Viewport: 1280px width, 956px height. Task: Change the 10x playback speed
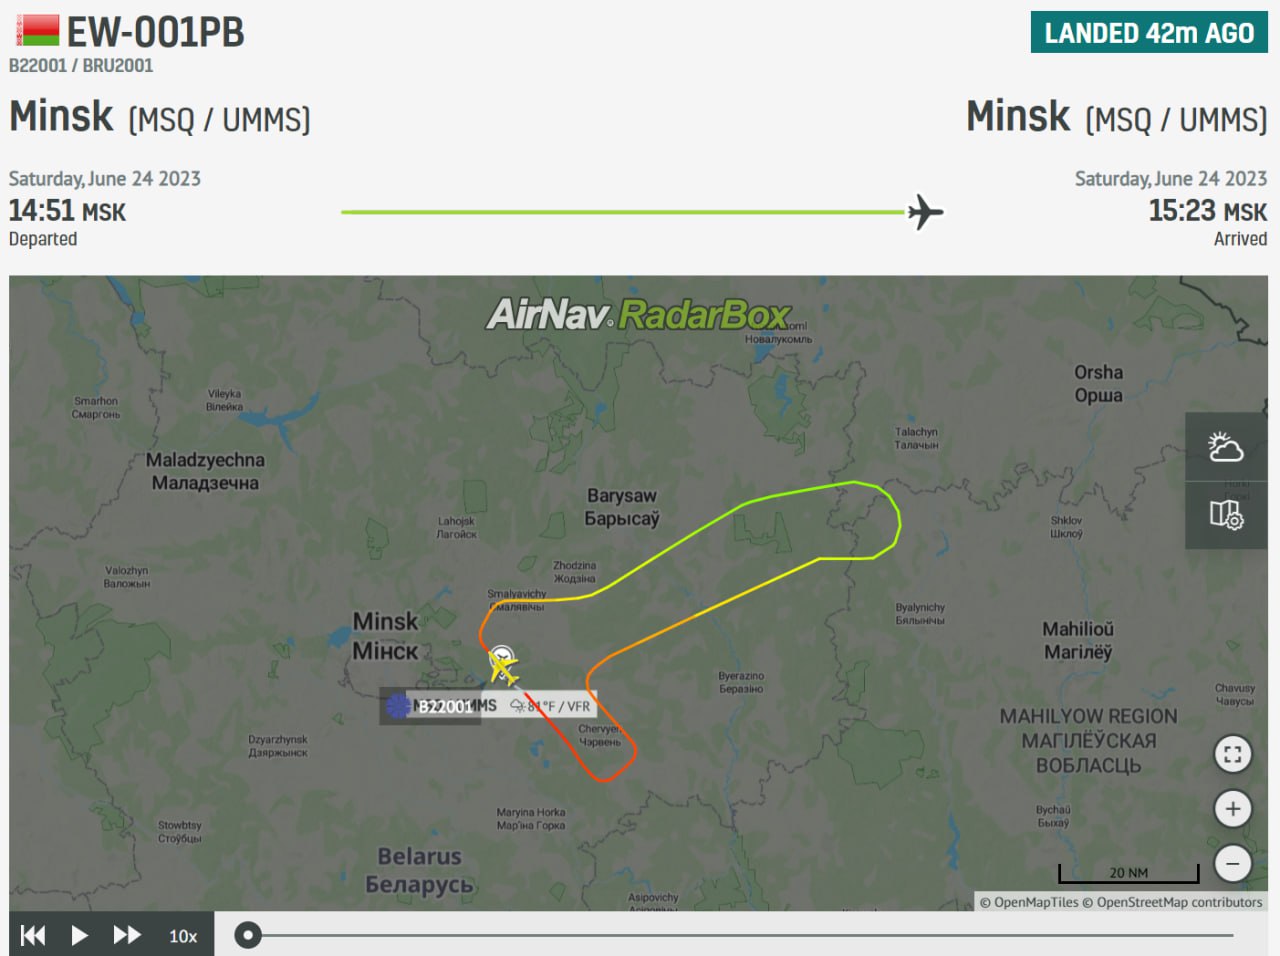[x=183, y=936]
